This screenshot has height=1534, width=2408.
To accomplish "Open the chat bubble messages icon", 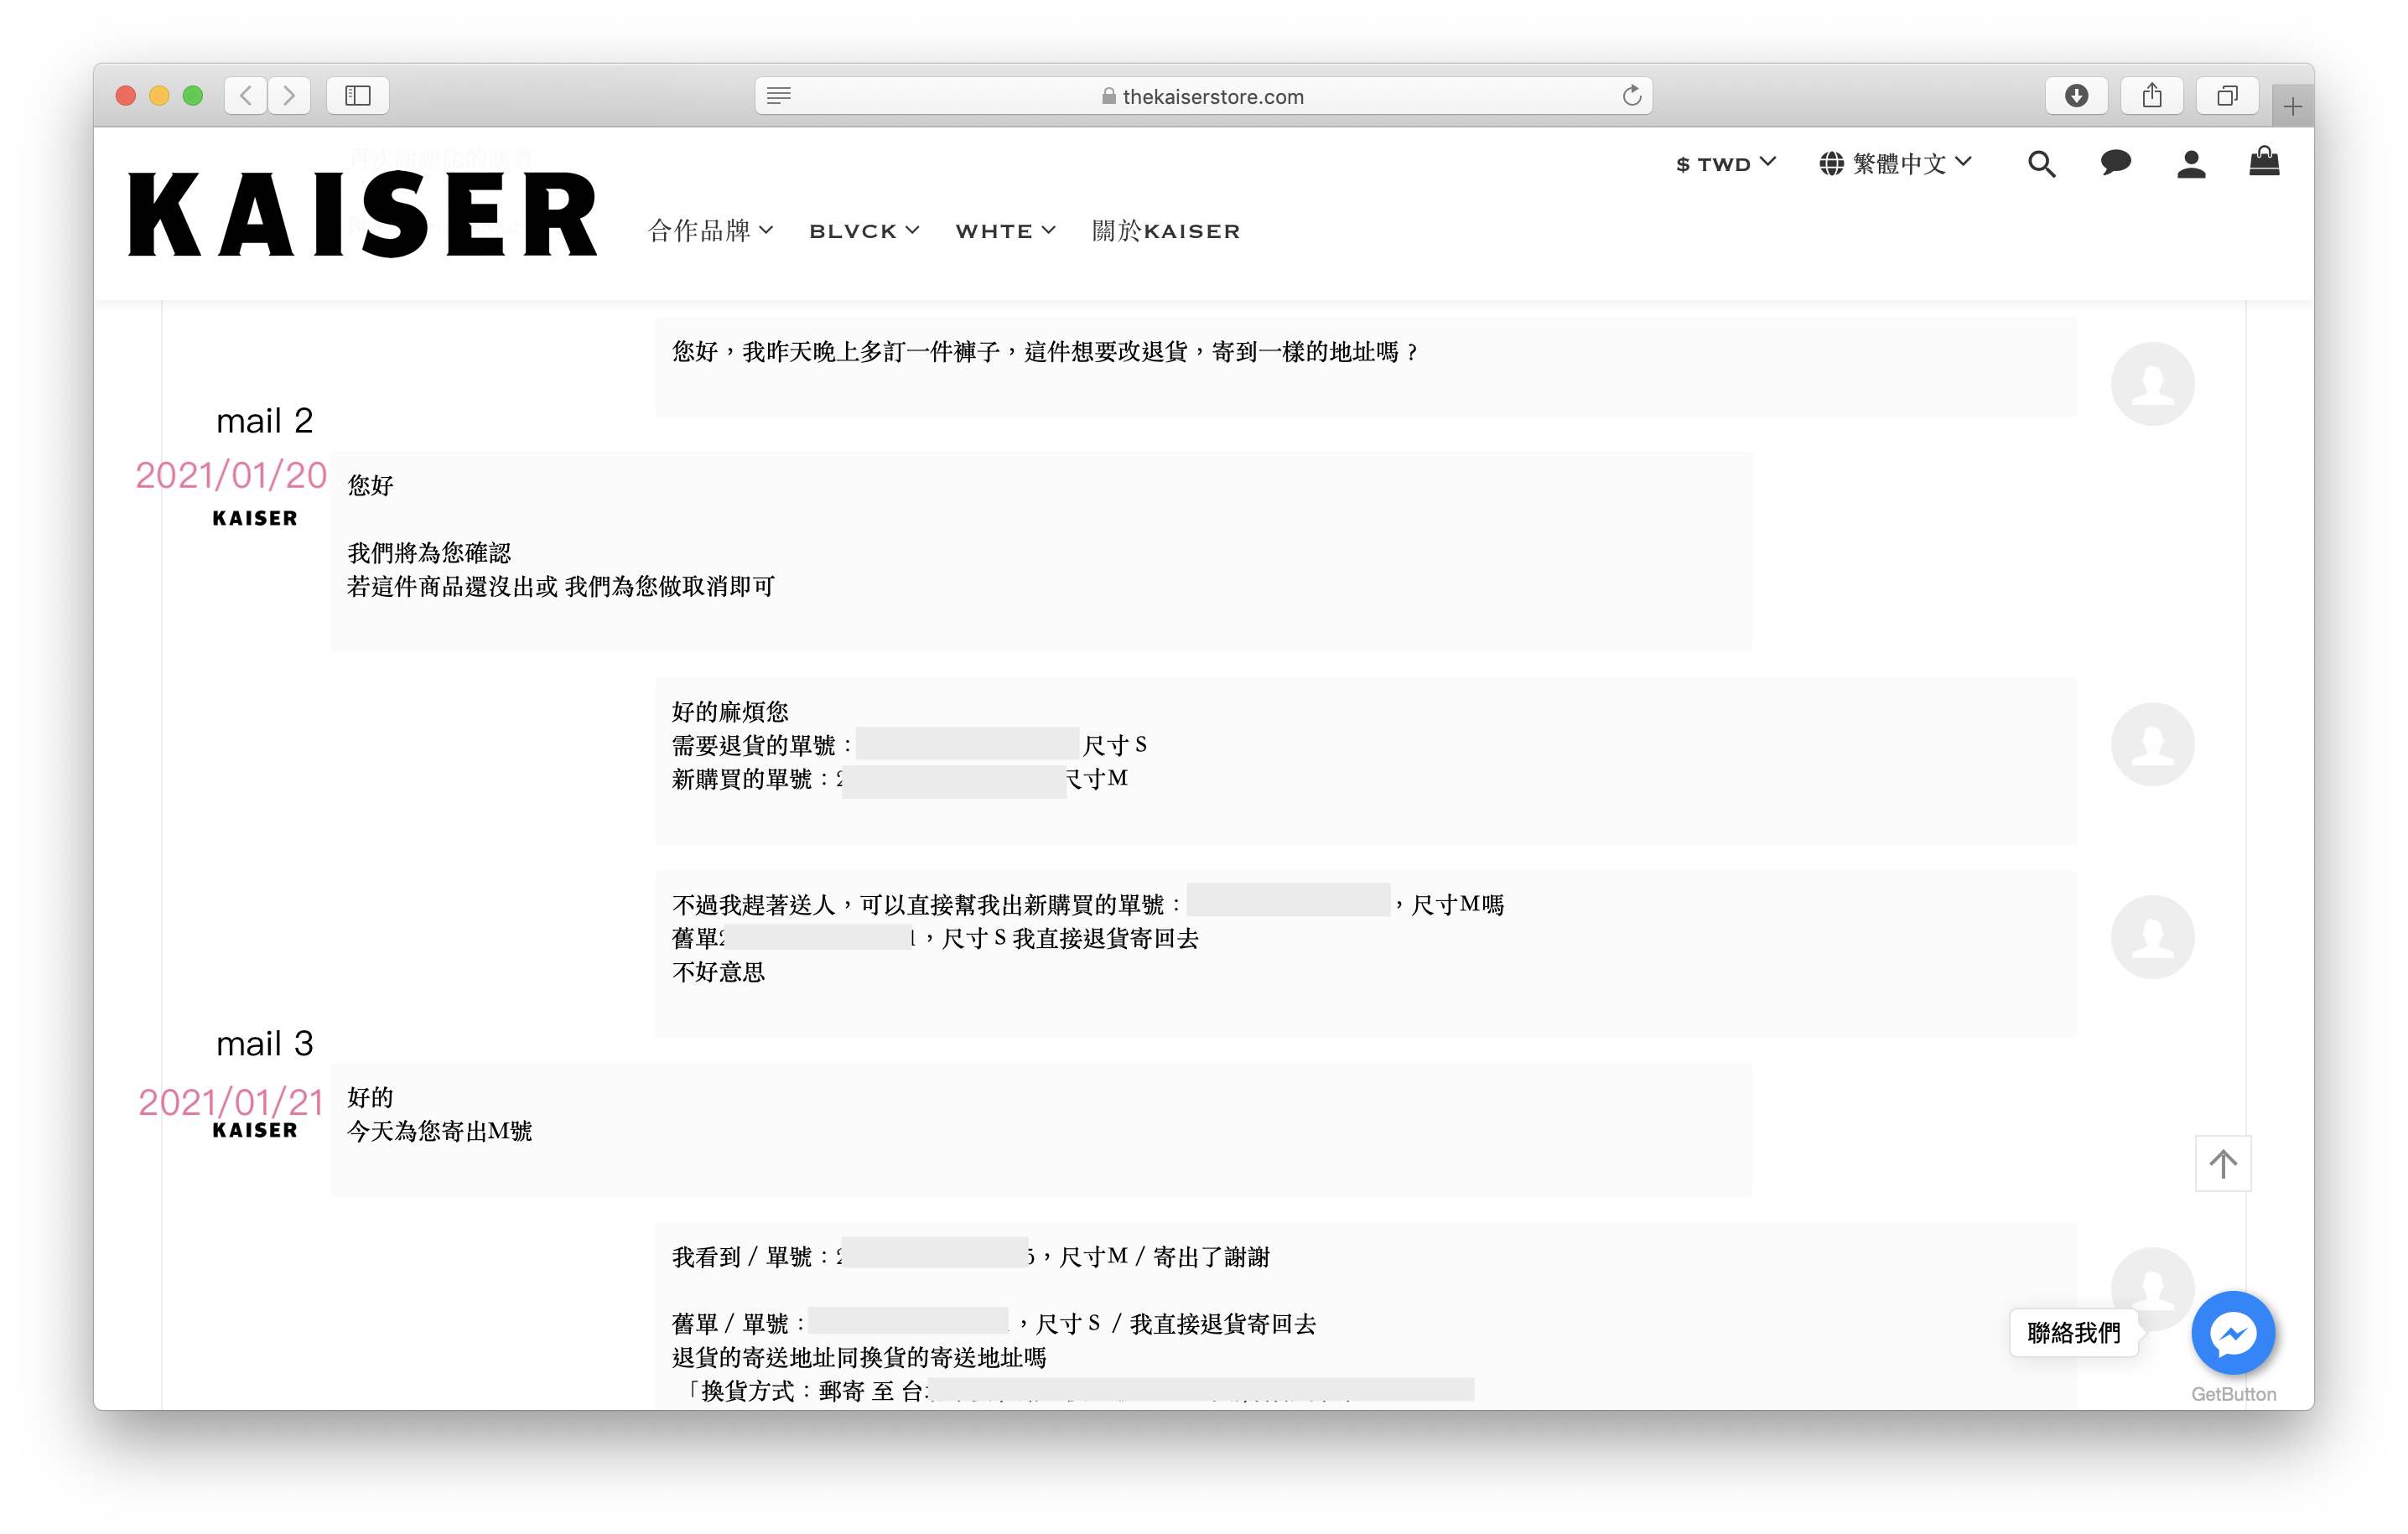I will [x=2115, y=163].
